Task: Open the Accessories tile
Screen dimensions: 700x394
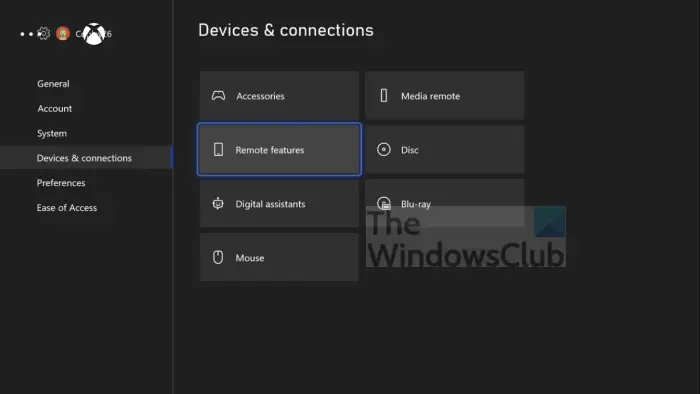Action: pyautogui.click(x=279, y=95)
